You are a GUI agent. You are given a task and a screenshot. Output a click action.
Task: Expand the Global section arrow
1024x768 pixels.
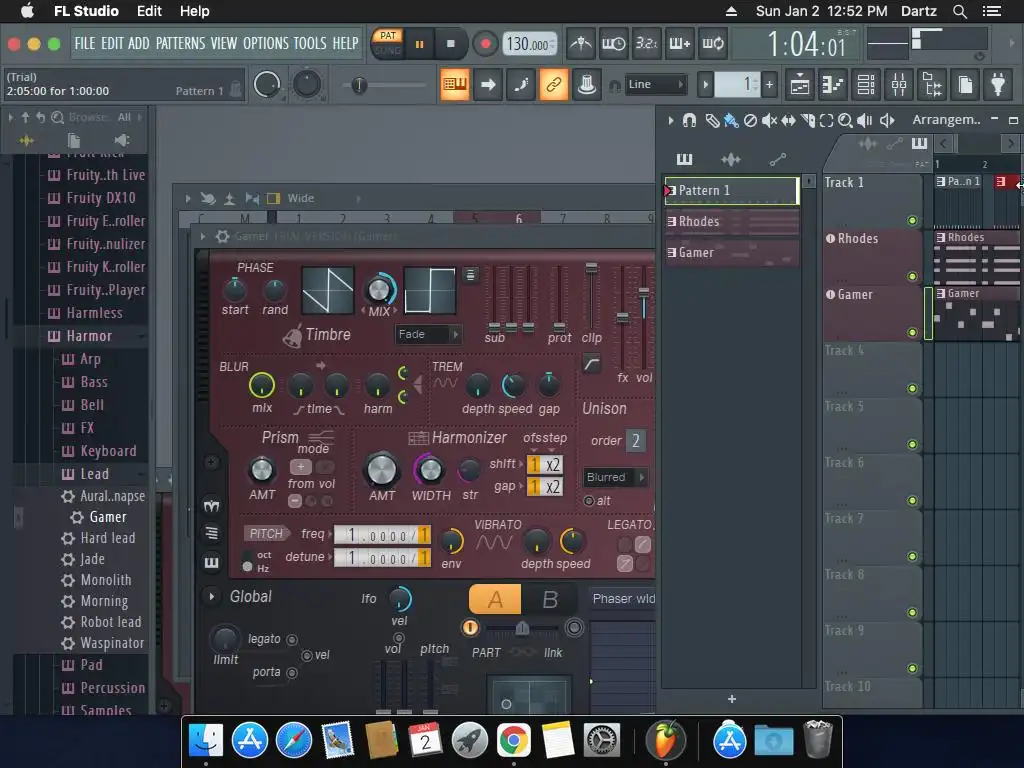(x=212, y=596)
